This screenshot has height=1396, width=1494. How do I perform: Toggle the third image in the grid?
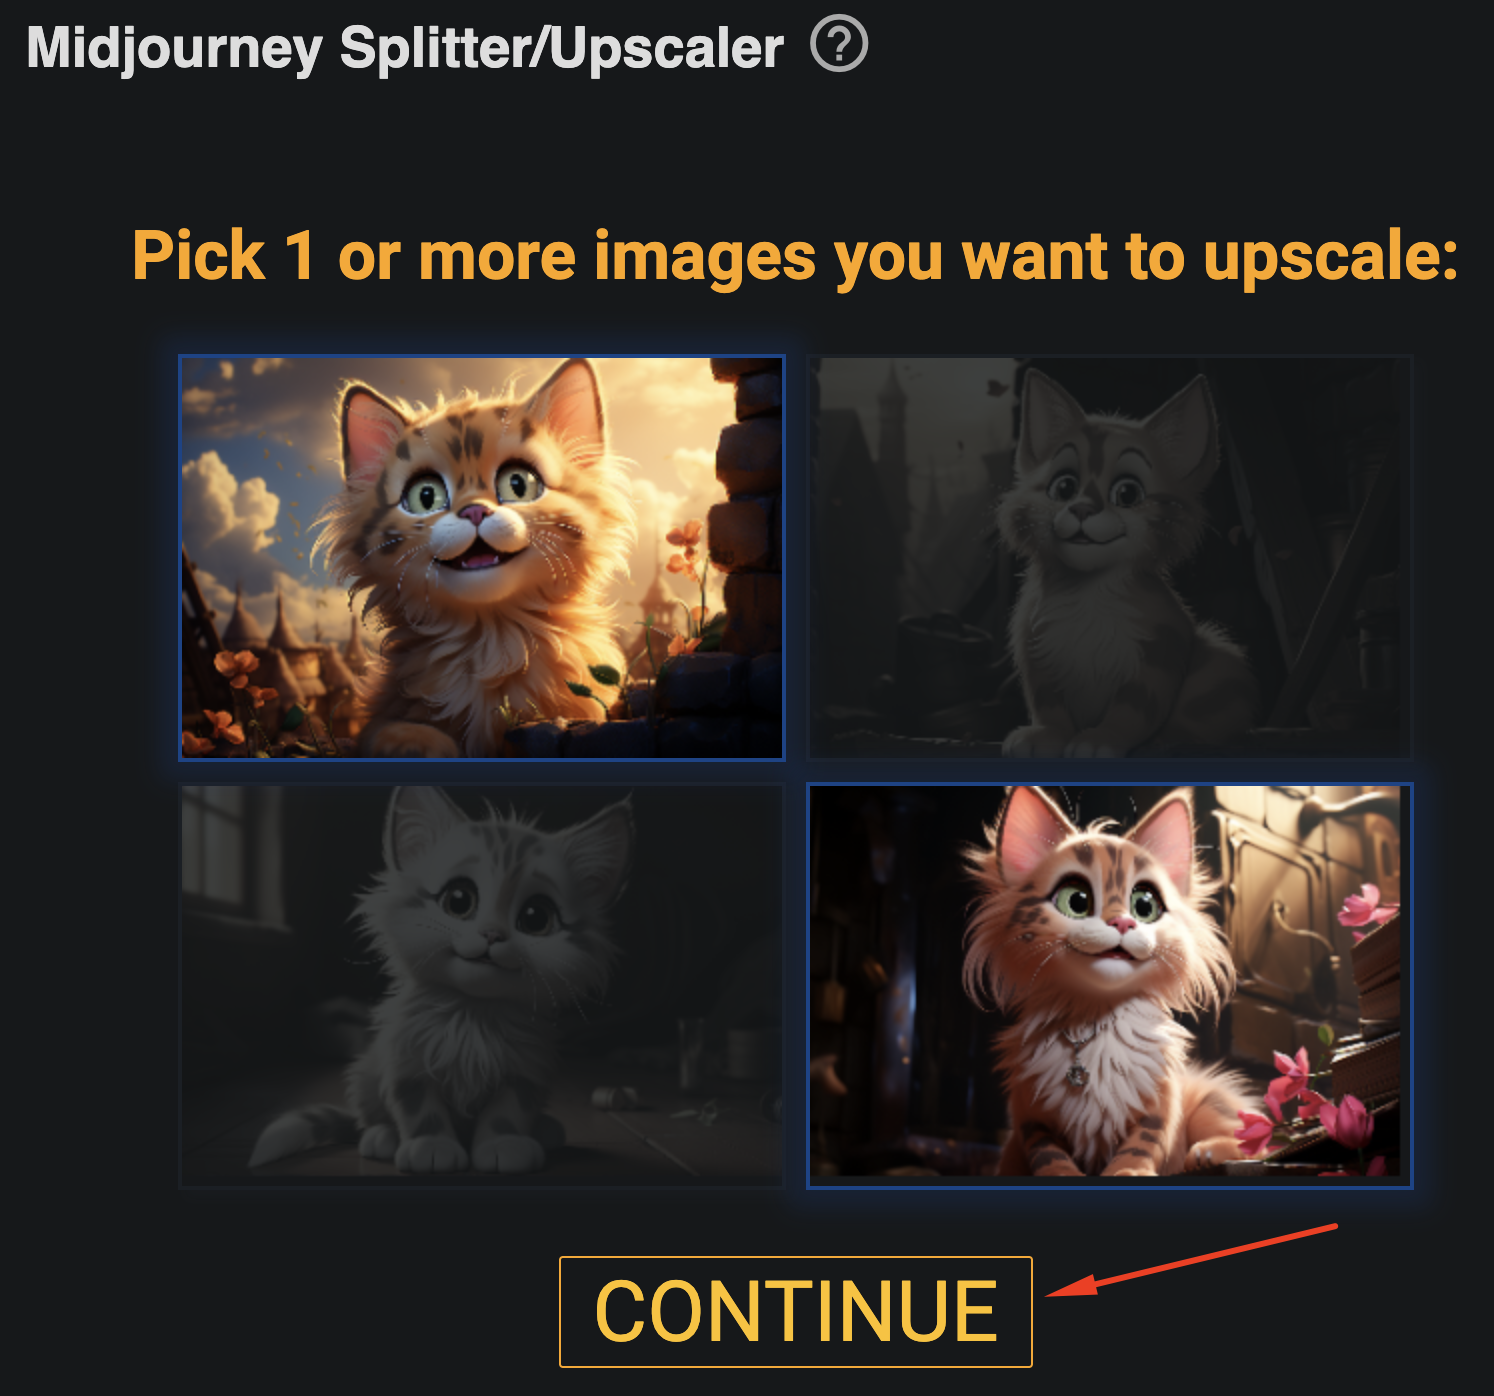pyautogui.click(x=482, y=986)
